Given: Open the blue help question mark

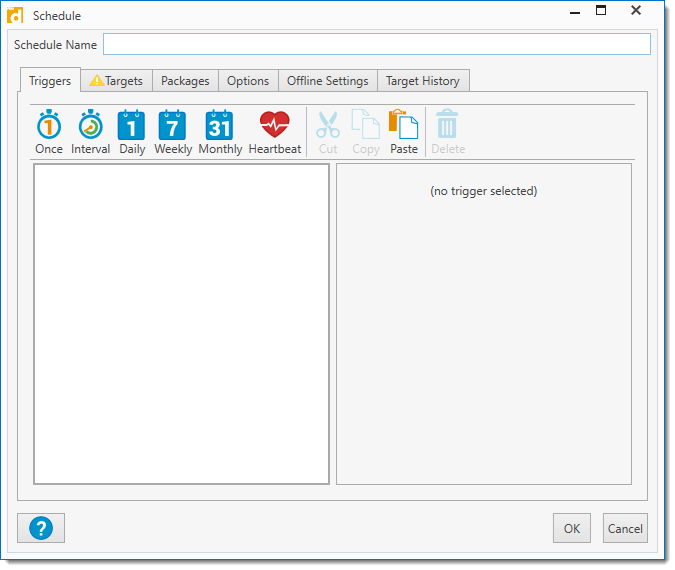Looking at the screenshot, I should click(41, 528).
